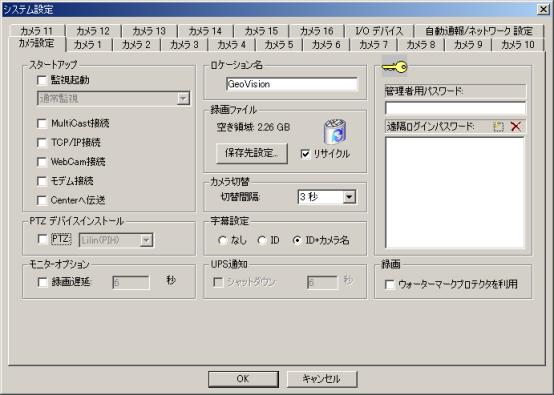
Task: Switch to the カメラ 8 tab
Action: 421,45
